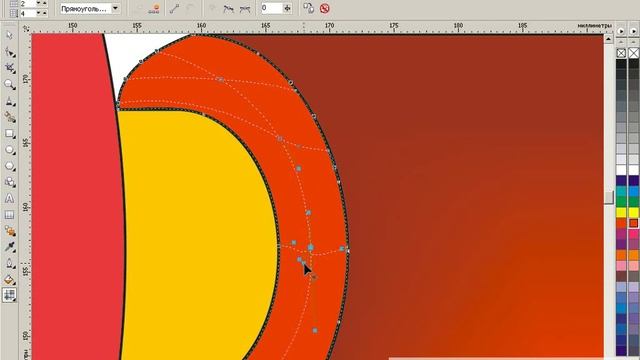Click mesh grid field showing 2

pyautogui.click(x=28, y=3)
